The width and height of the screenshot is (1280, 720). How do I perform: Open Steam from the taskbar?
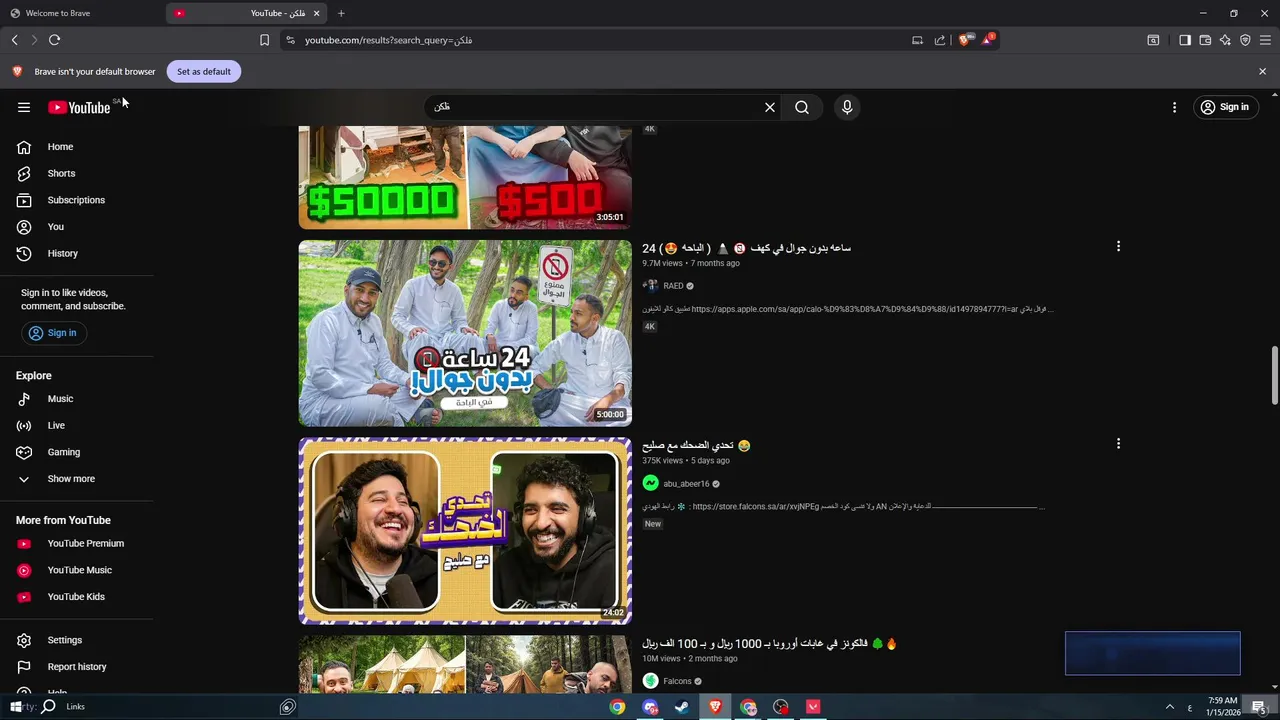pyautogui.click(x=682, y=707)
